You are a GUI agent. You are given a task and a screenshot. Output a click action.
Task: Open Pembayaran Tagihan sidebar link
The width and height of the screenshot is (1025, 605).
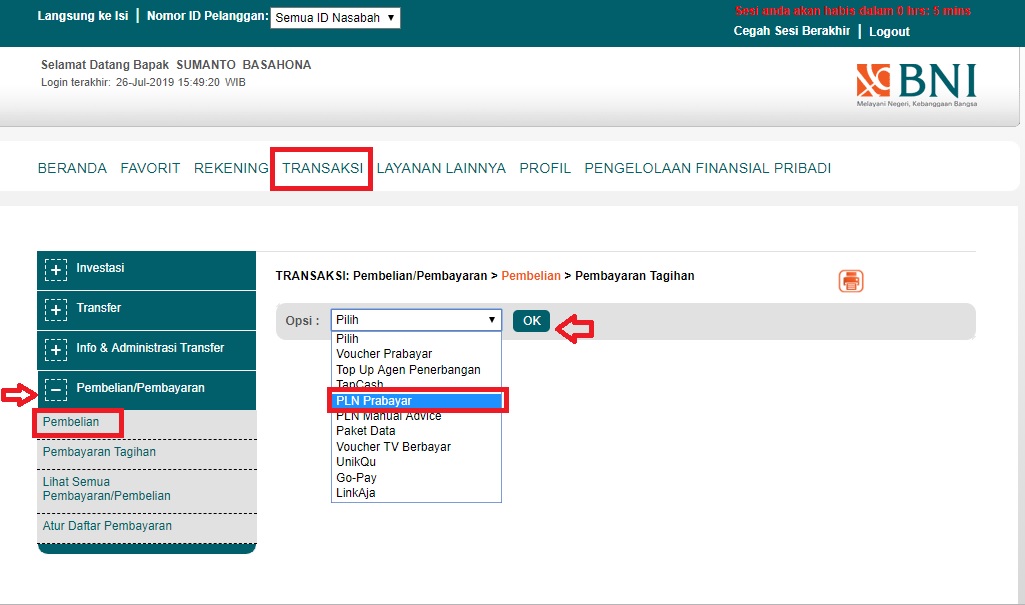pos(99,452)
